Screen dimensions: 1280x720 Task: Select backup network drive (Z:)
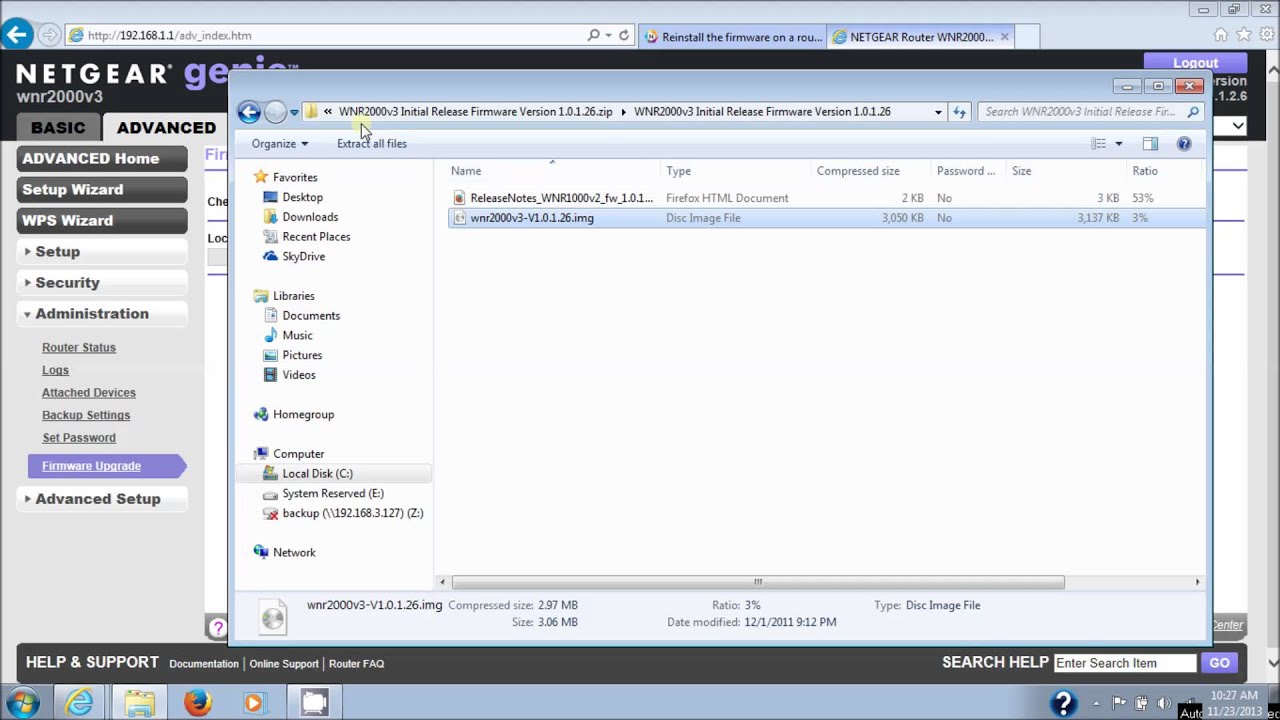coord(352,513)
